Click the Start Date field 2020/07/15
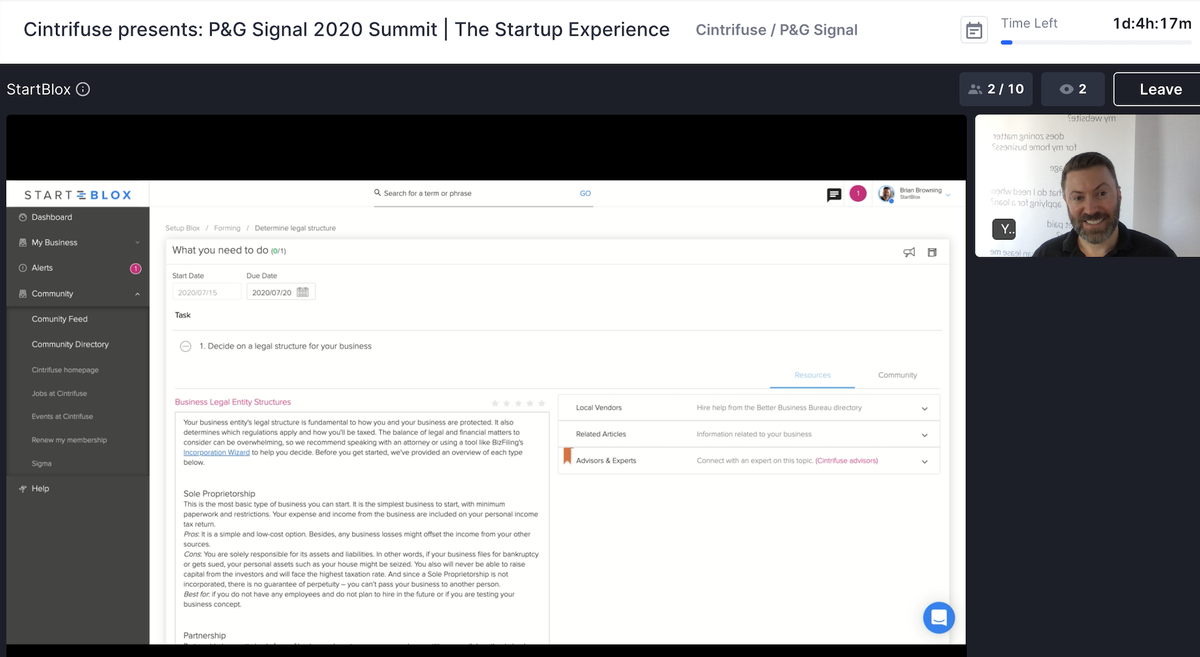This screenshot has height=657, width=1200. [207, 292]
